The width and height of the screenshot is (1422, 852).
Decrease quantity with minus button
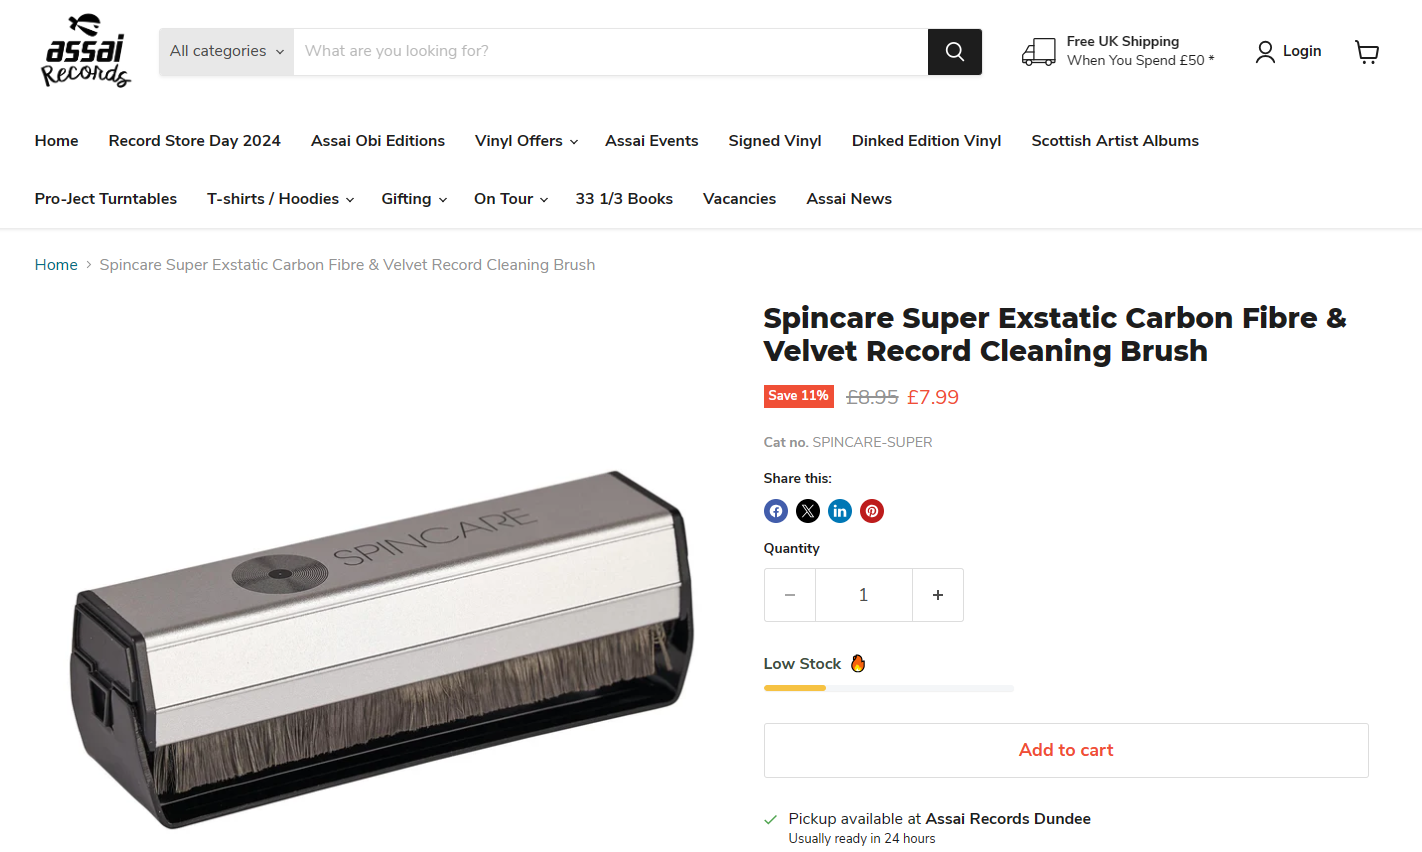(x=790, y=595)
